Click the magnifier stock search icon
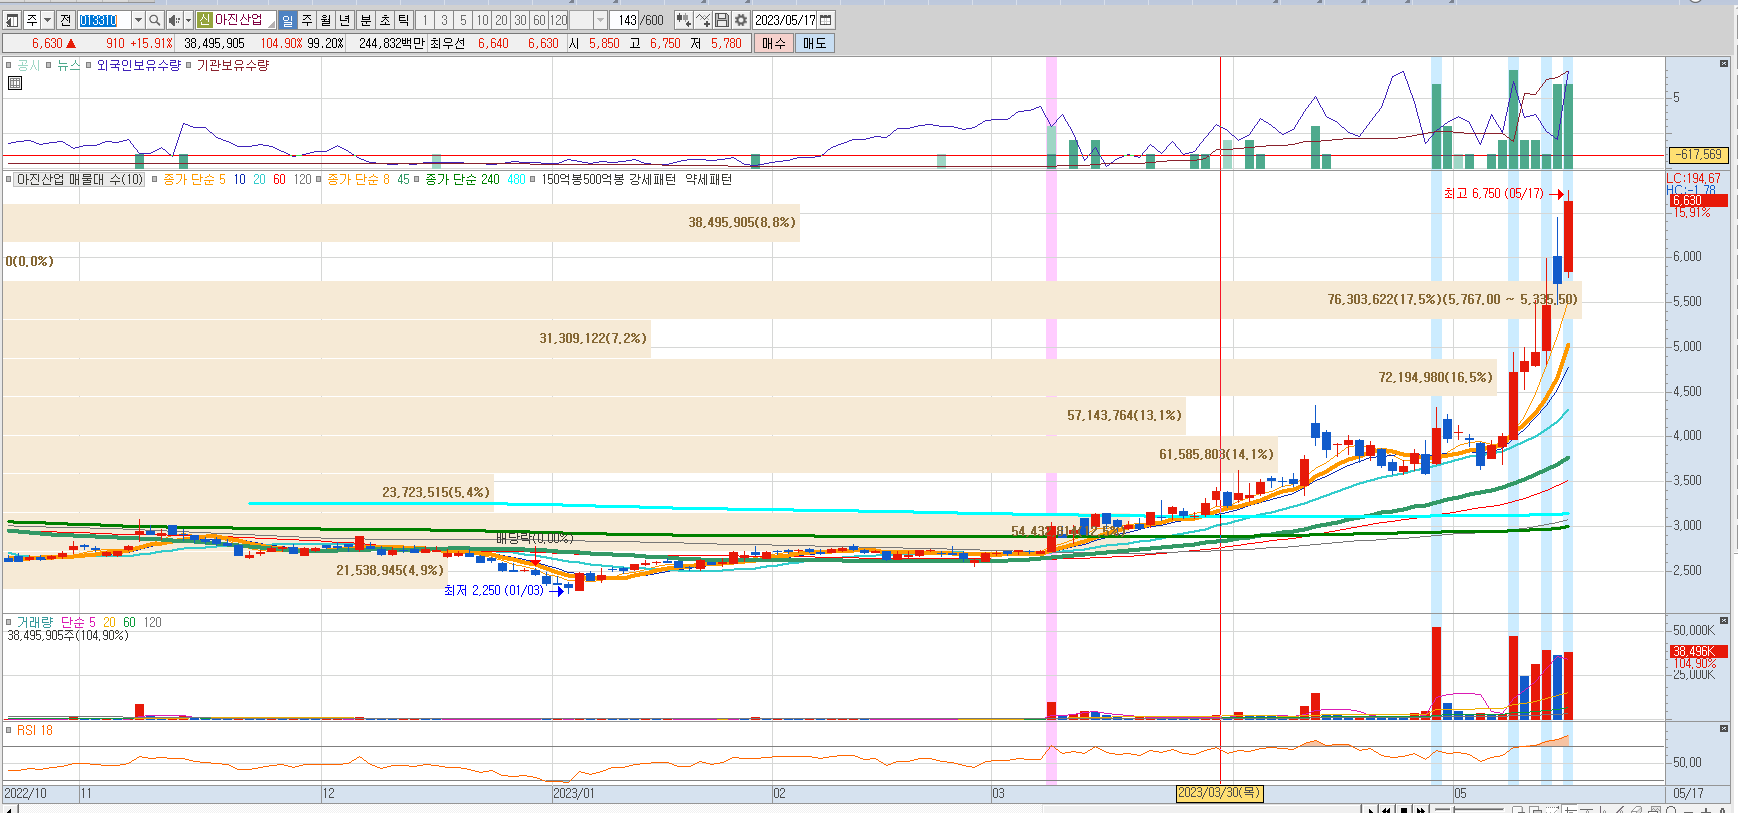 (154, 20)
